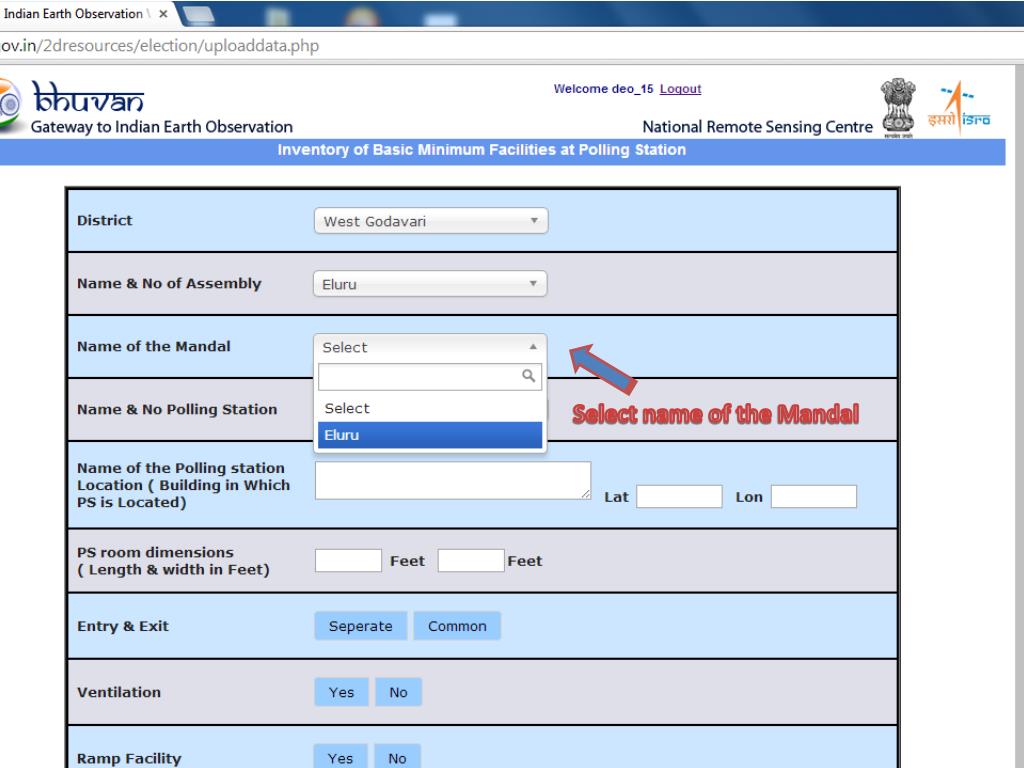This screenshot has width=1024, height=768.
Task: Click the Lat input field
Action: point(679,496)
